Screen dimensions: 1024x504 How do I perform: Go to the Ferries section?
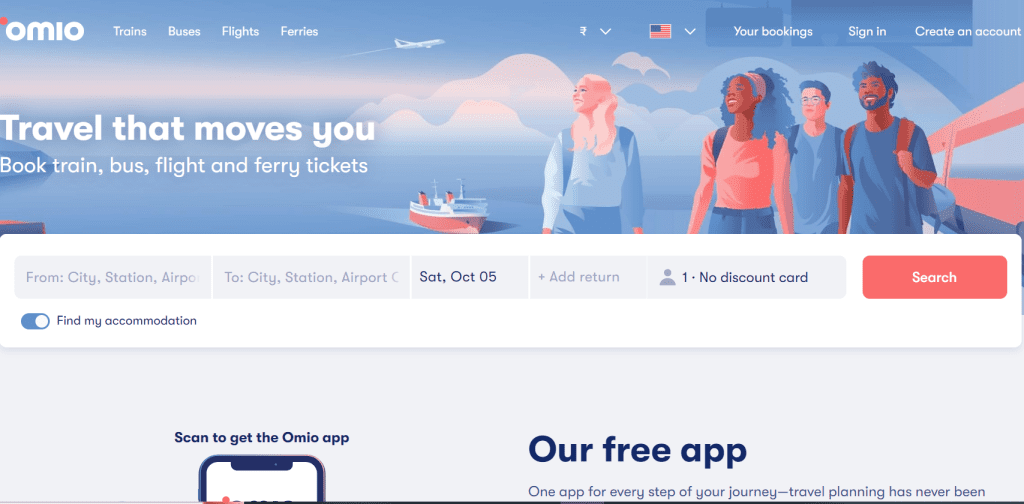click(299, 31)
